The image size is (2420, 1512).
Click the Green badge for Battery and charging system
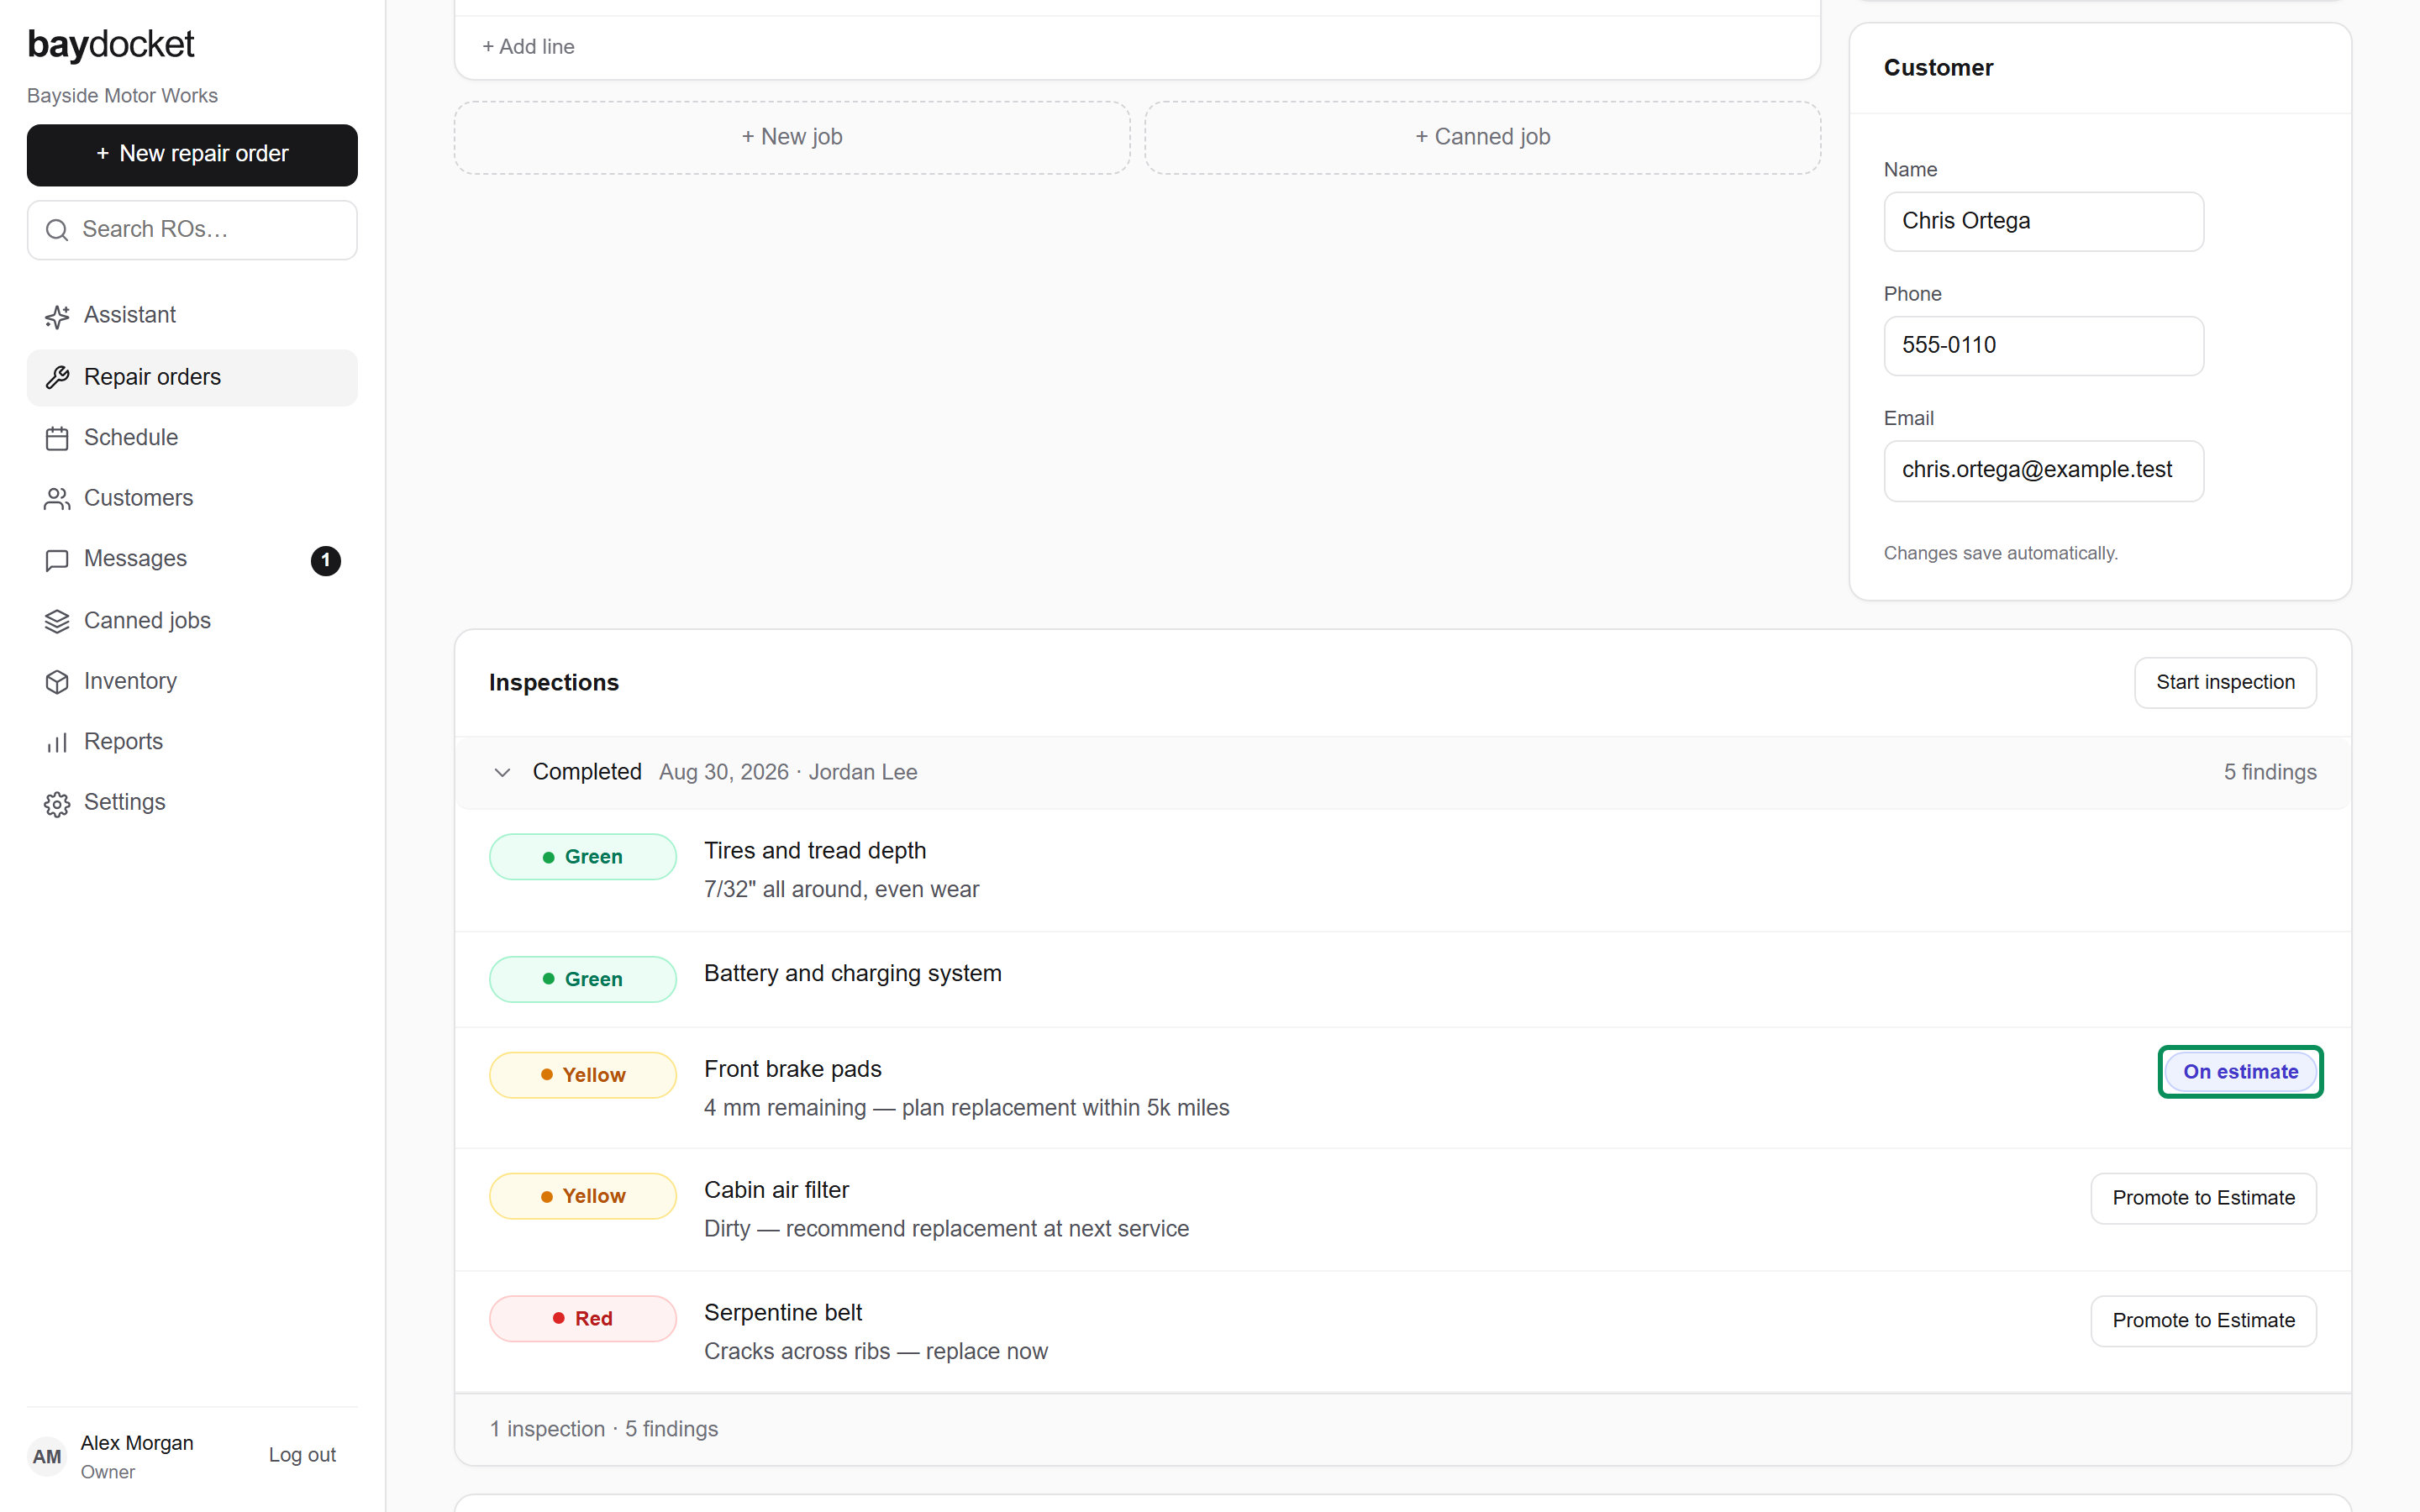coord(583,979)
